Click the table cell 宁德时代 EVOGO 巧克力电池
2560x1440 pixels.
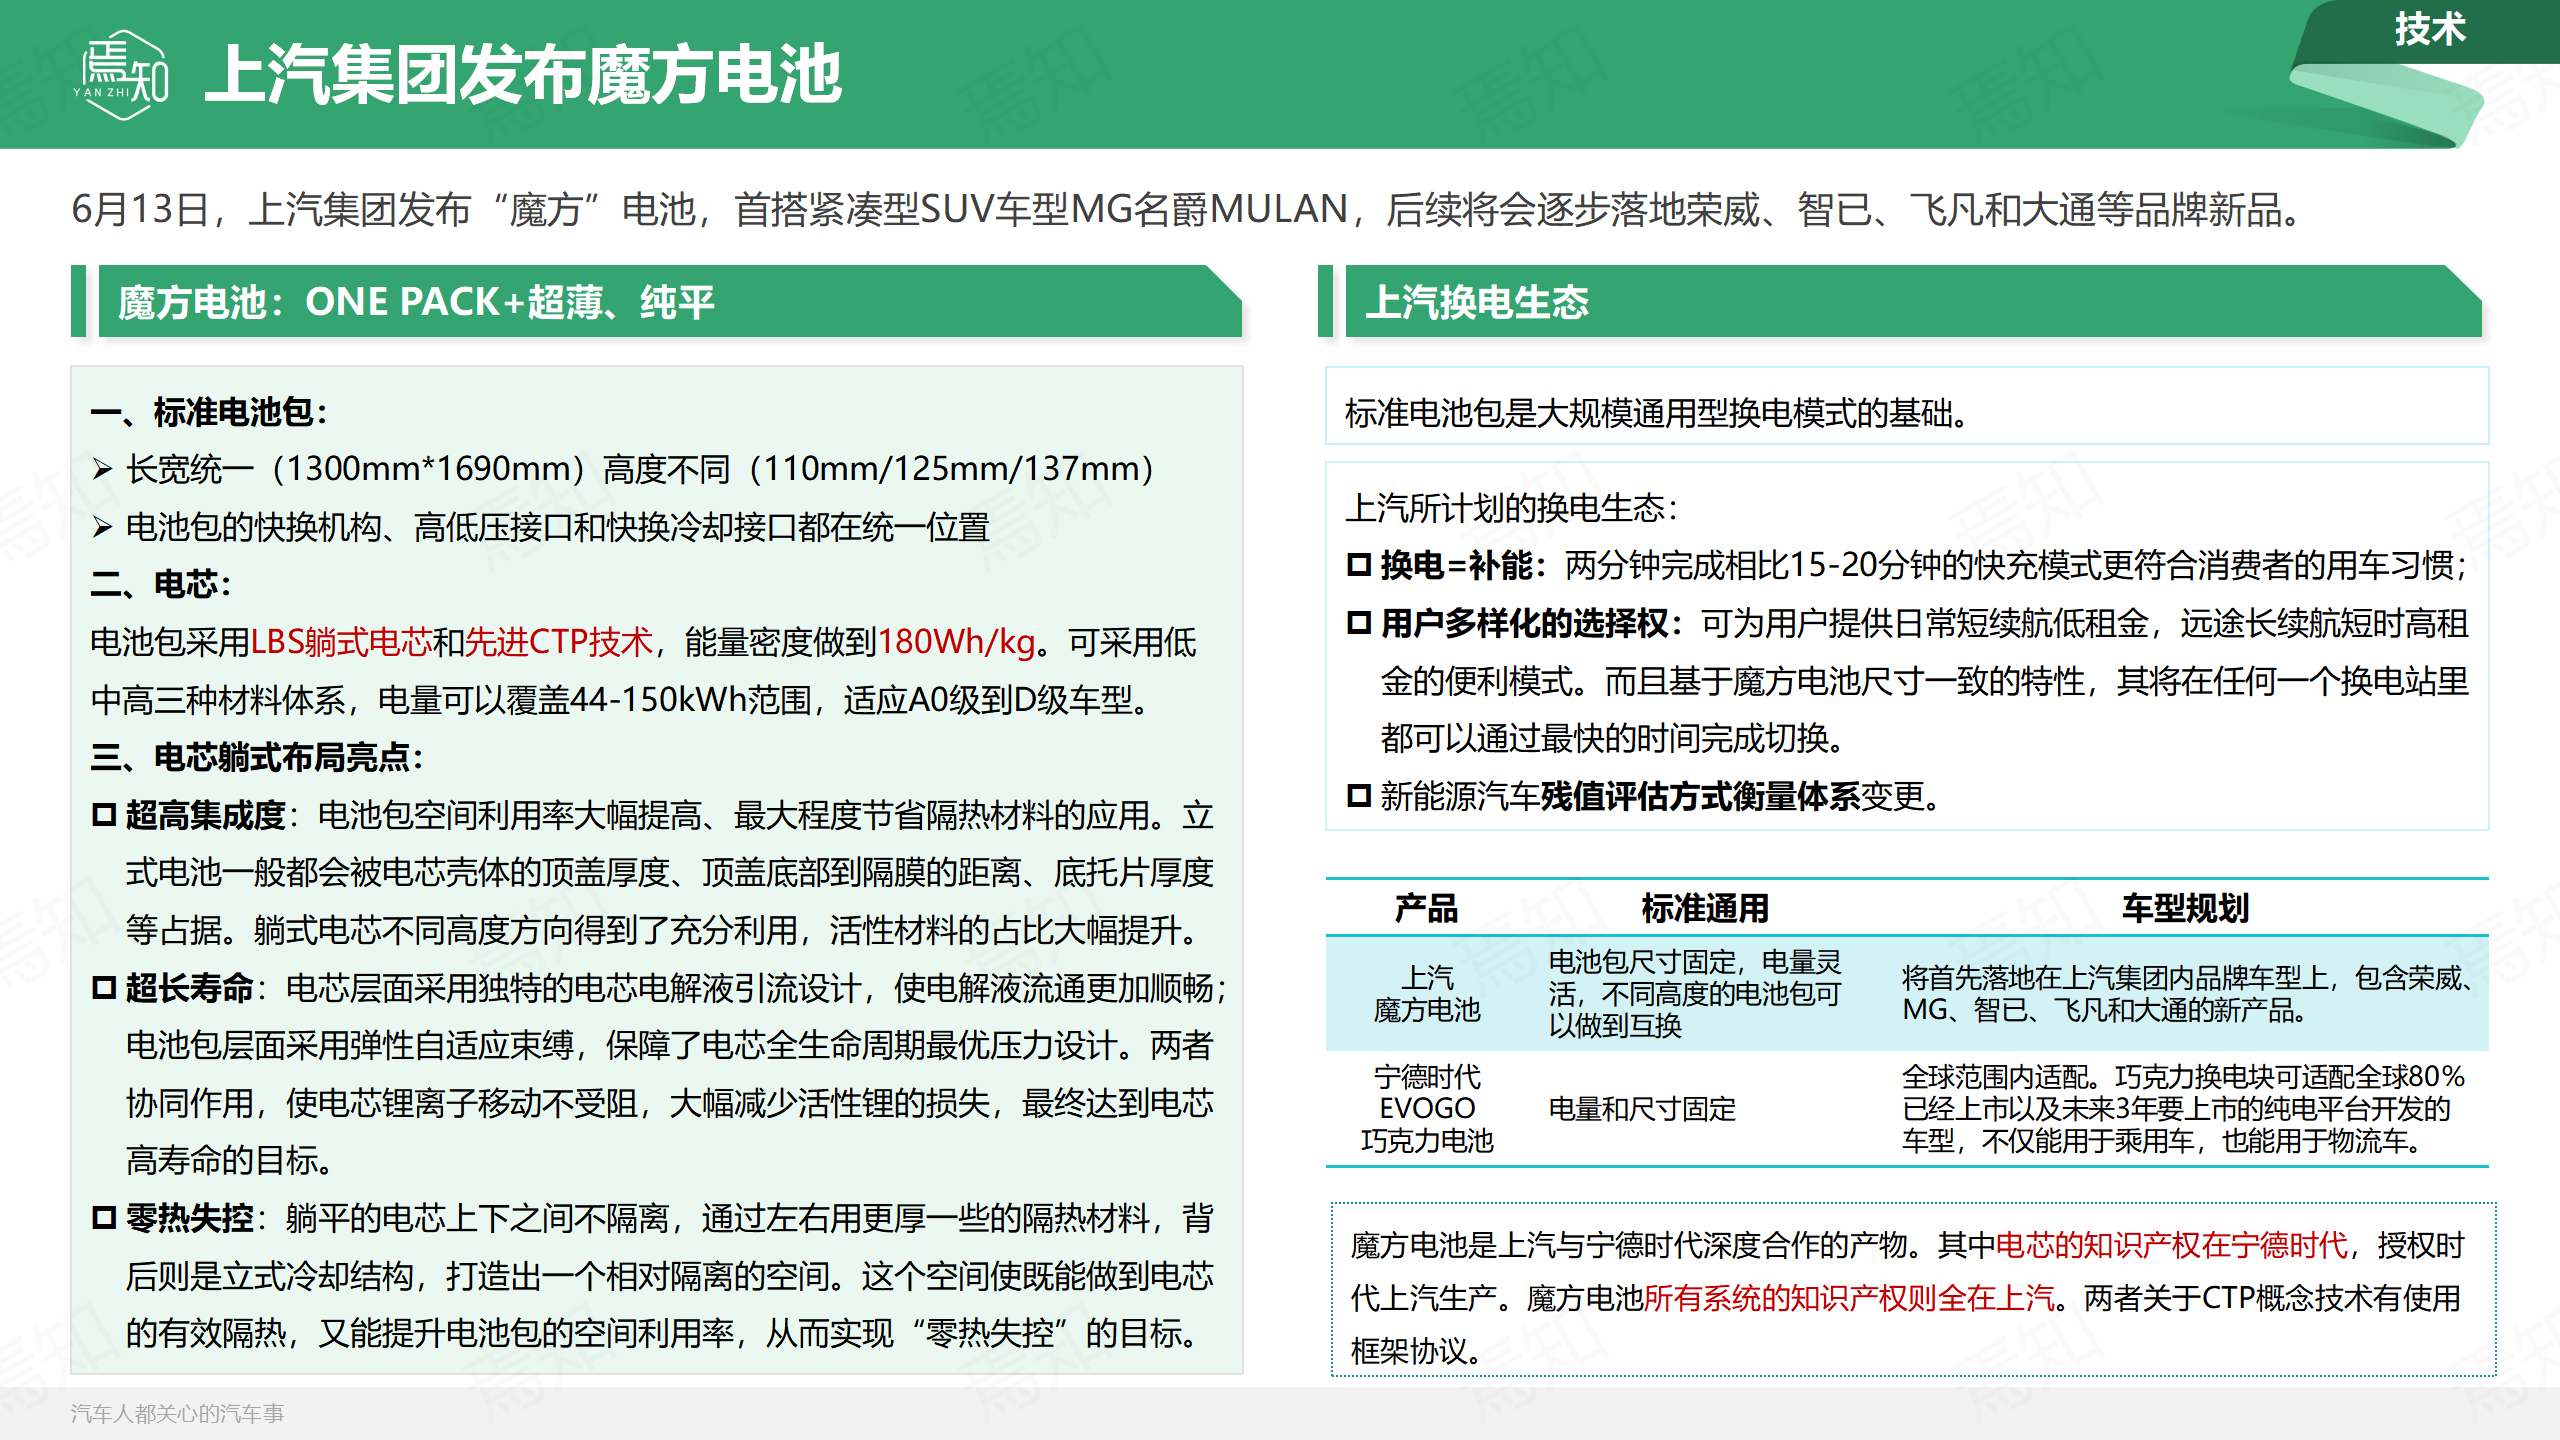tap(1427, 1109)
